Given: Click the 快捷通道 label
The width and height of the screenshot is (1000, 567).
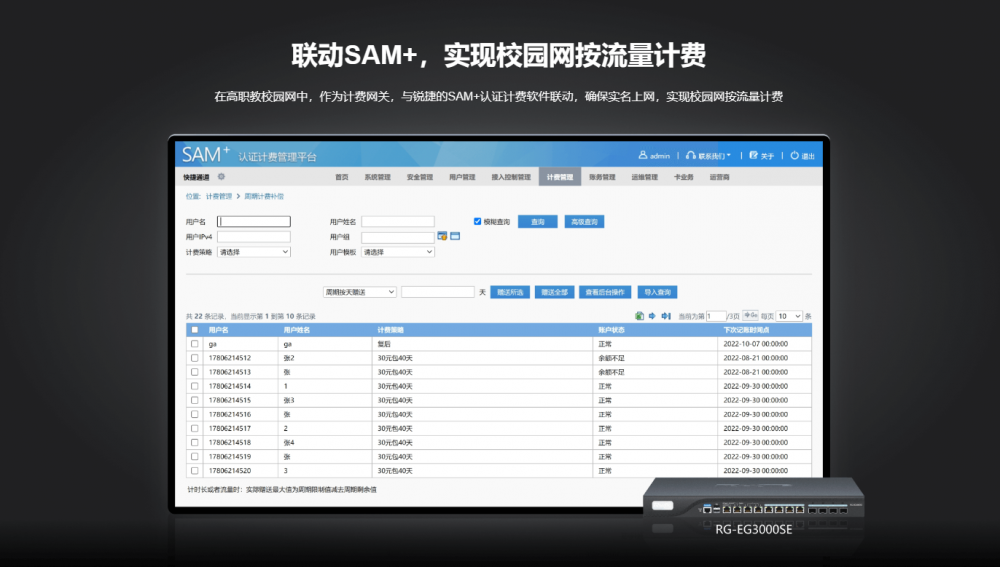Looking at the screenshot, I should click(196, 177).
